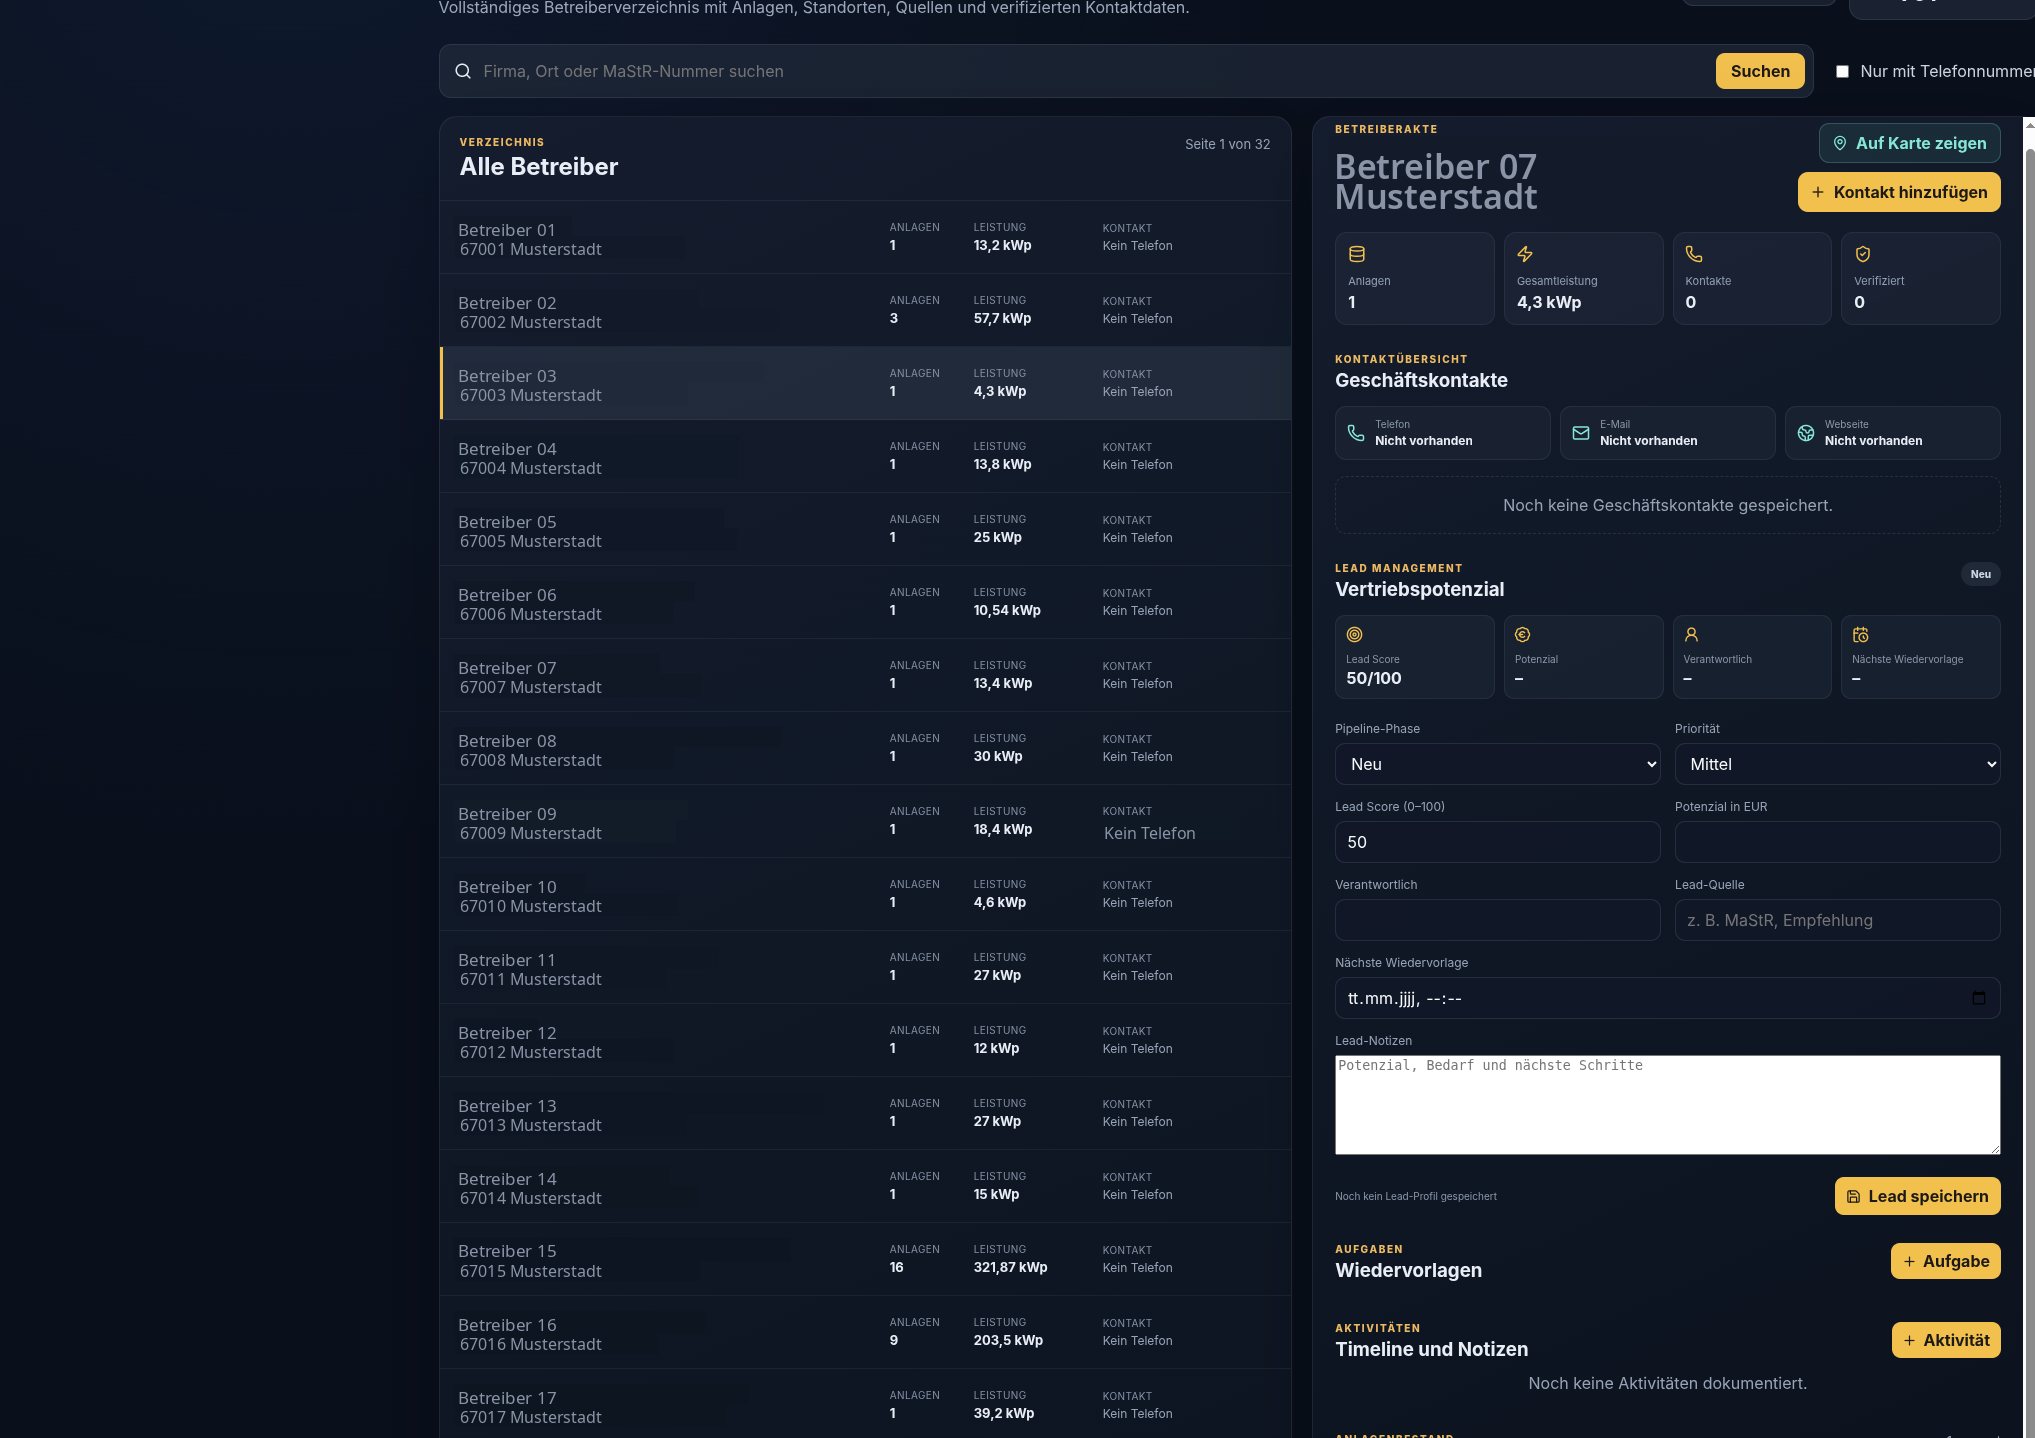Click the Webseite globe icon
2035x1438 pixels.
click(x=1806, y=433)
